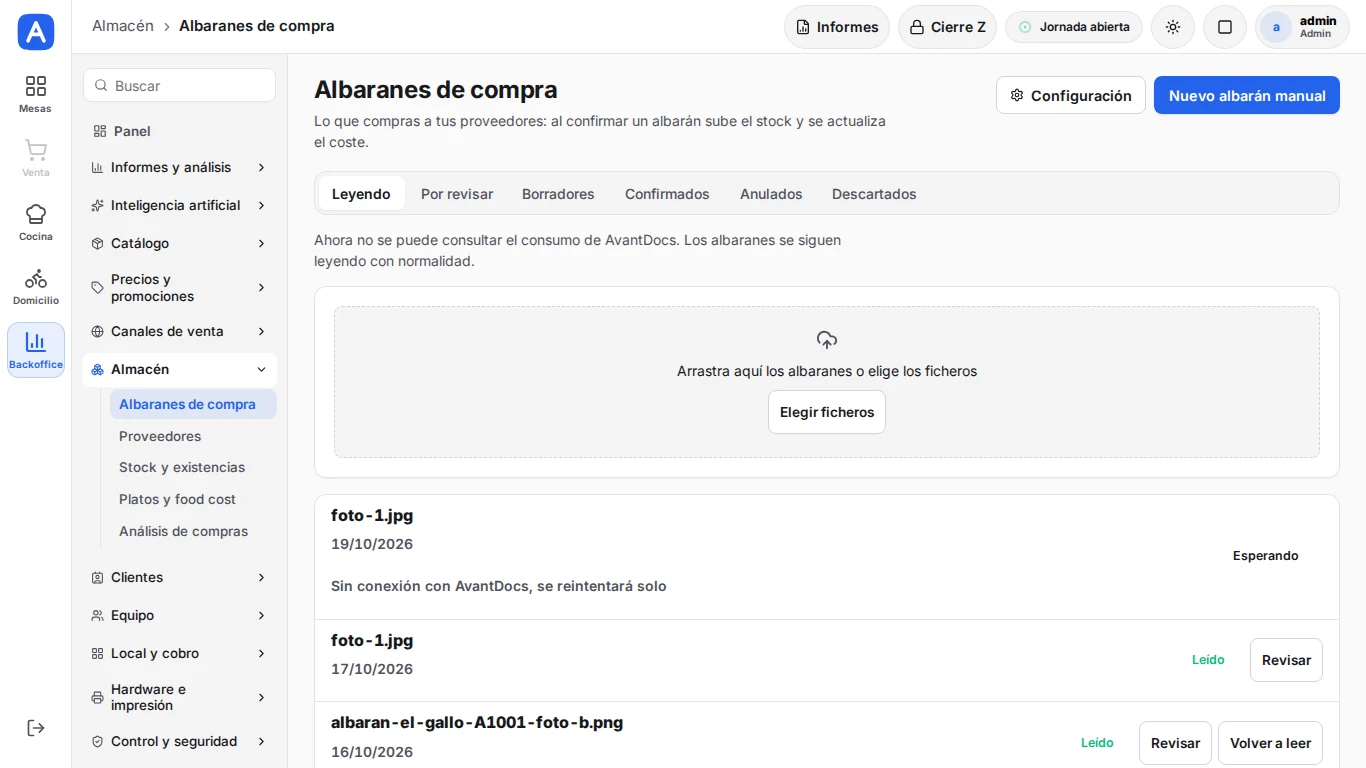The image size is (1366, 768).
Task: Open the Informes button in header
Action: pos(837,27)
